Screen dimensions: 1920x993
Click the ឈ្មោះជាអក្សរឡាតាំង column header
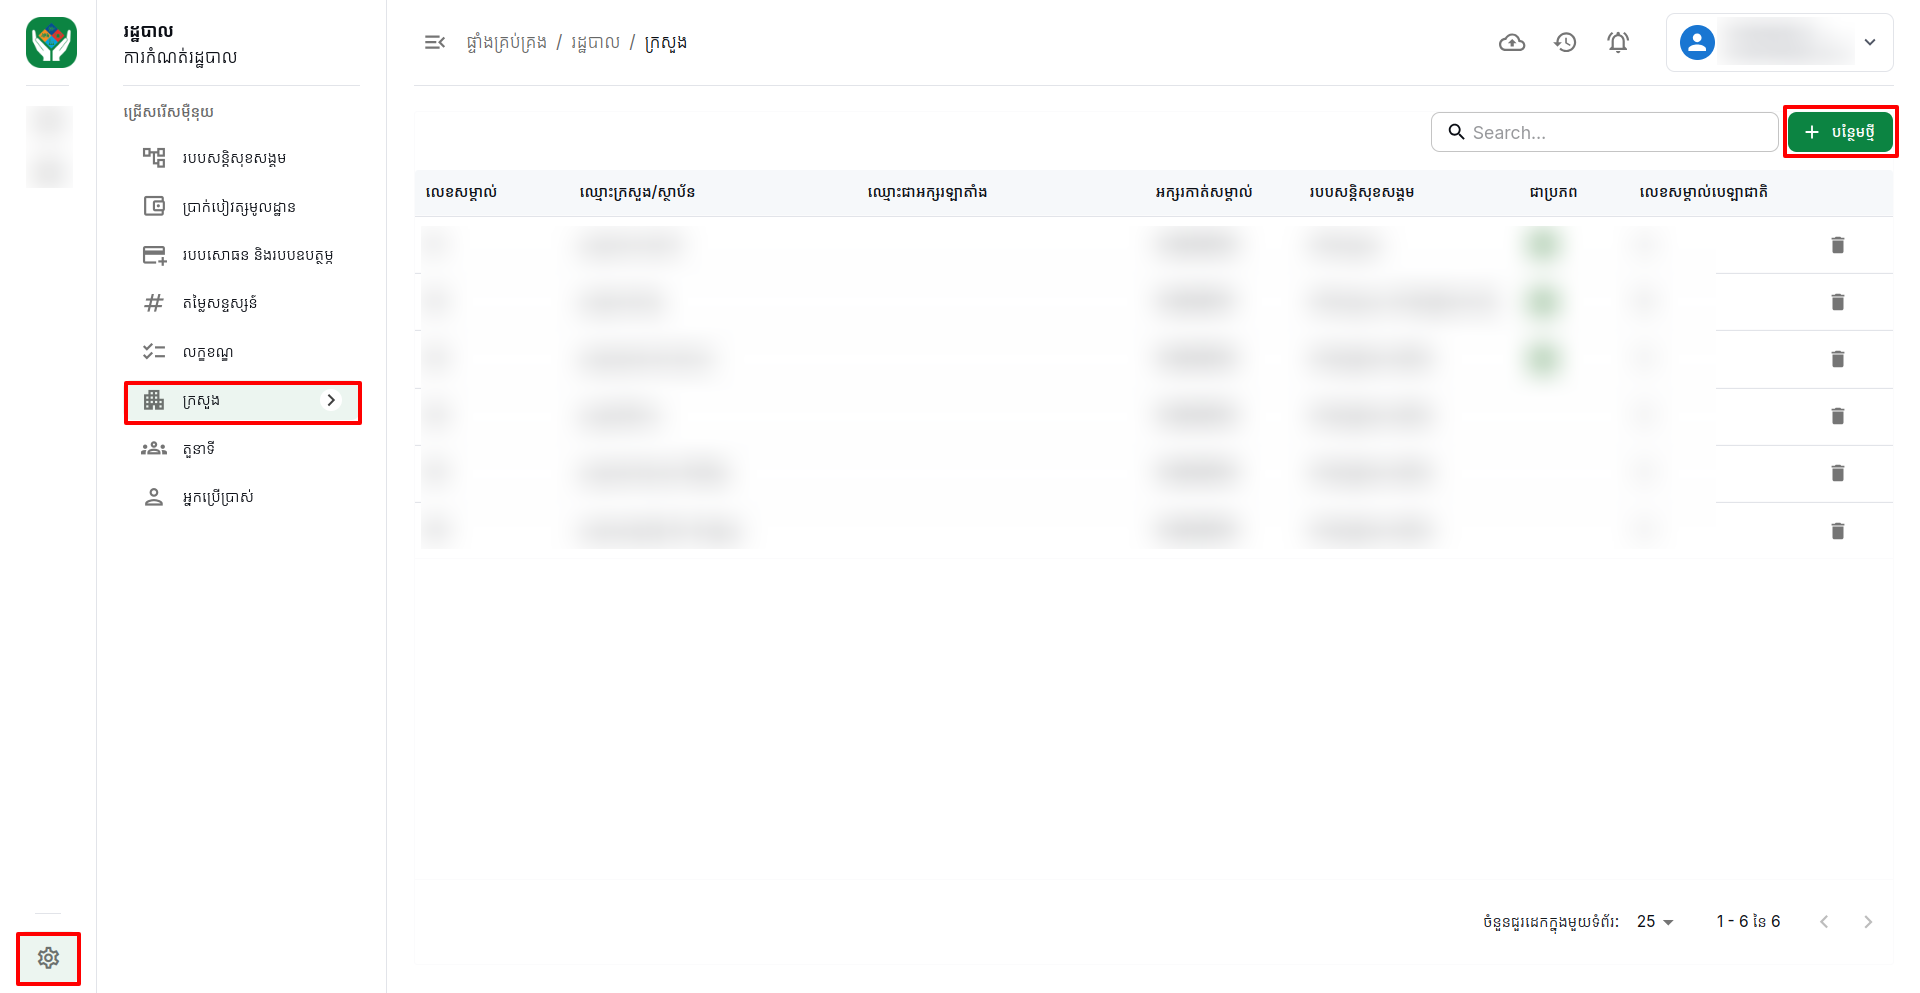[927, 192]
